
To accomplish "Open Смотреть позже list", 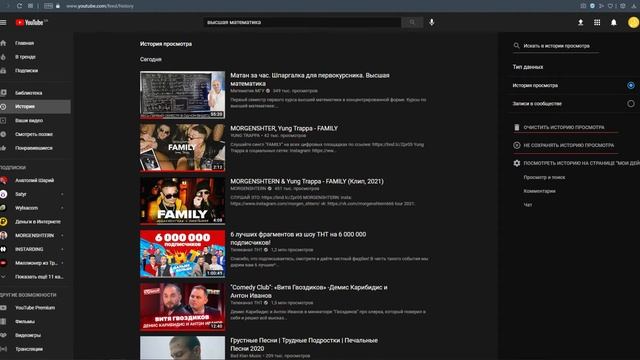I will [35, 134].
